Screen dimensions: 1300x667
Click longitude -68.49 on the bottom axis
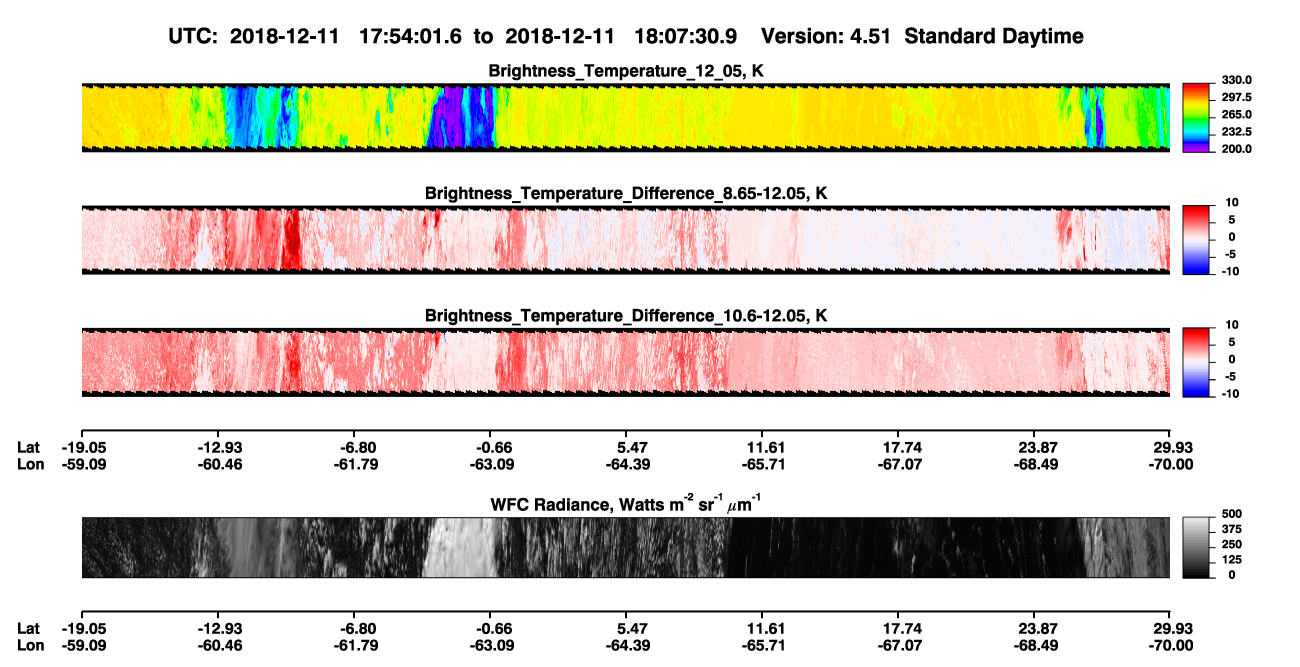tap(1037, 646)
